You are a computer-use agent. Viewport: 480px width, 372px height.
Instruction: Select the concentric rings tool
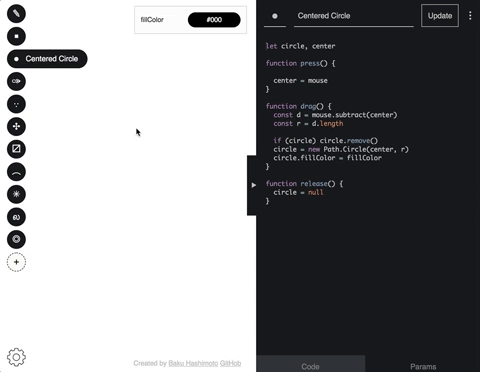click(16, 239)
